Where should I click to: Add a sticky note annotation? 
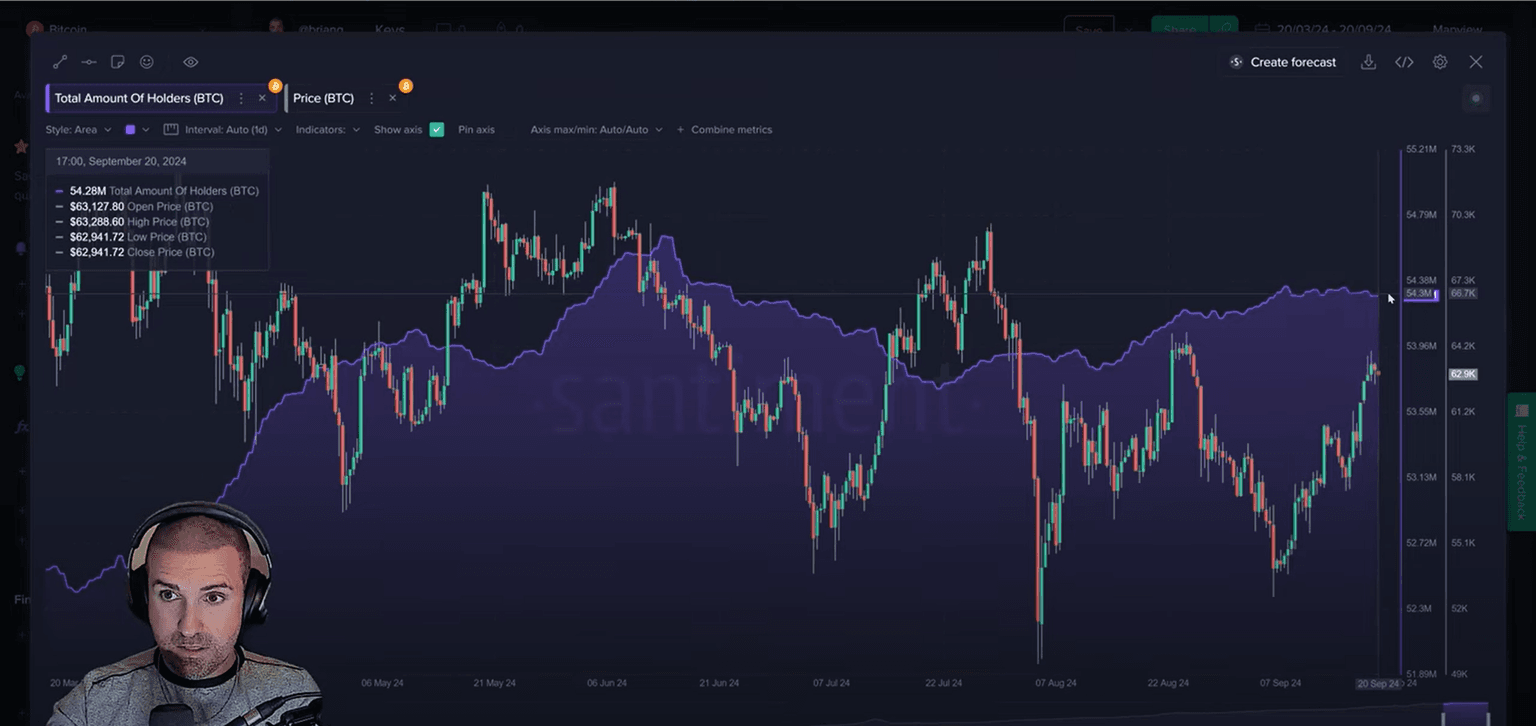point(117,62)
